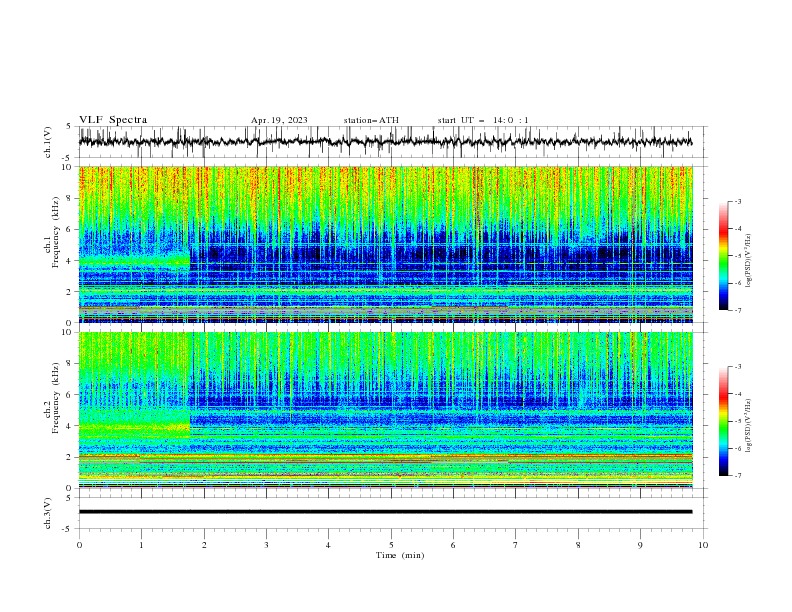Click the time axis tick labeled 9
The image size is (792, 612).
640,545
